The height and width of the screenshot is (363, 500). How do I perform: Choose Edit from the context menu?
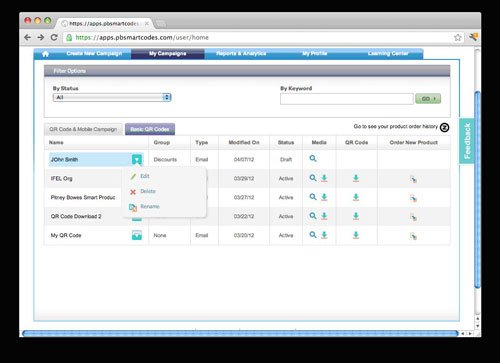coord(145,176)
